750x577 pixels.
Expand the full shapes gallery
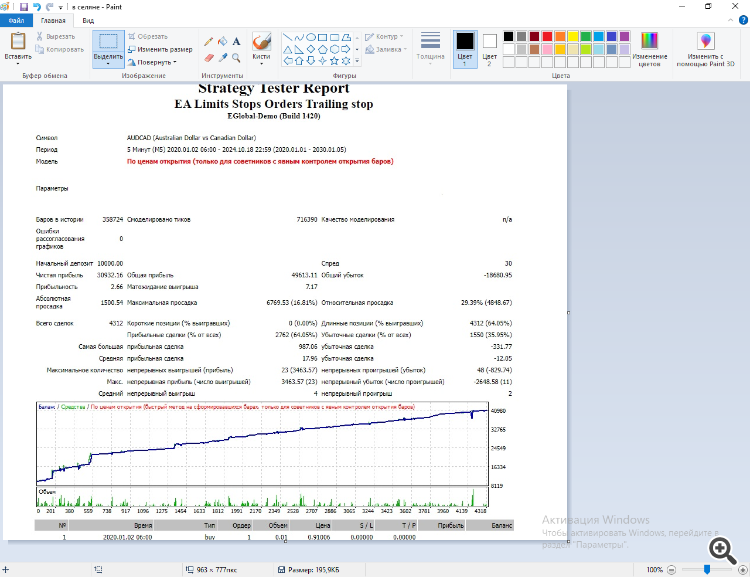click(x=357, y=61)
